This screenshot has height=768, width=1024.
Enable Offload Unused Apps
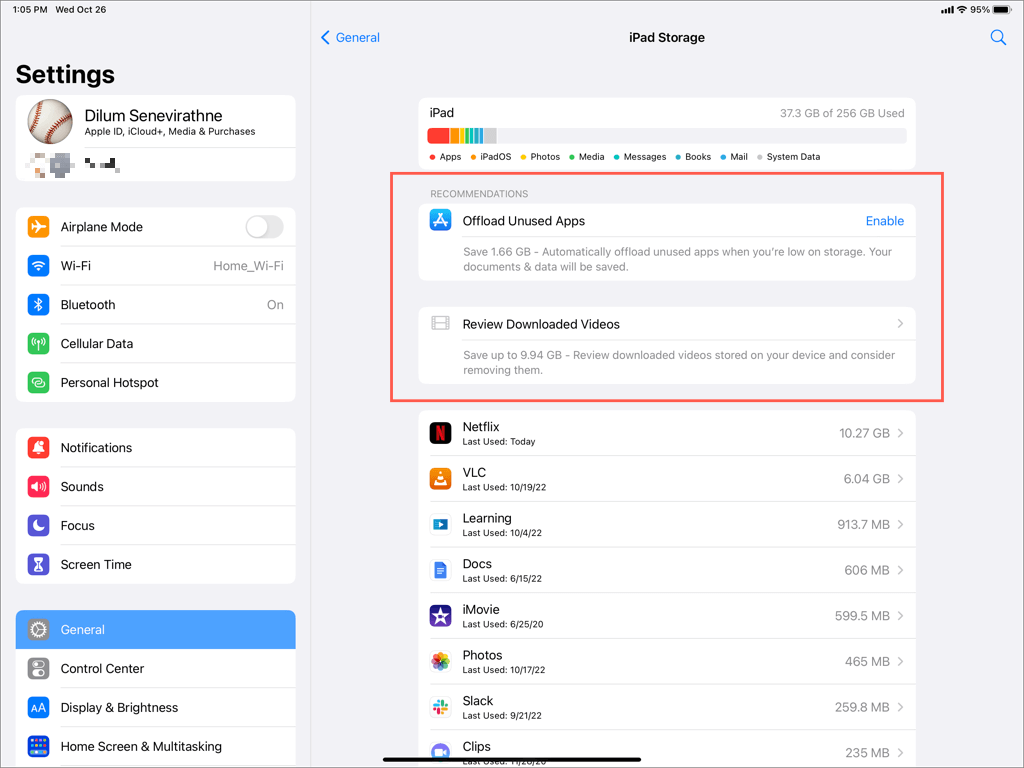[x=884, y=221]
